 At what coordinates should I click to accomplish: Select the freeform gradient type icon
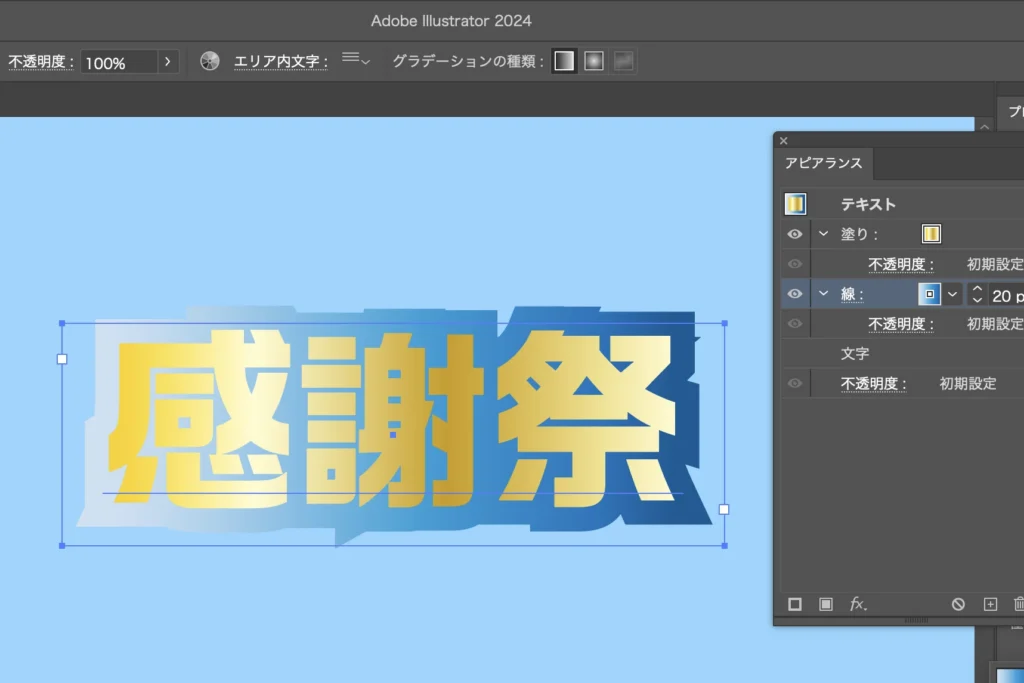pos(623,61)
